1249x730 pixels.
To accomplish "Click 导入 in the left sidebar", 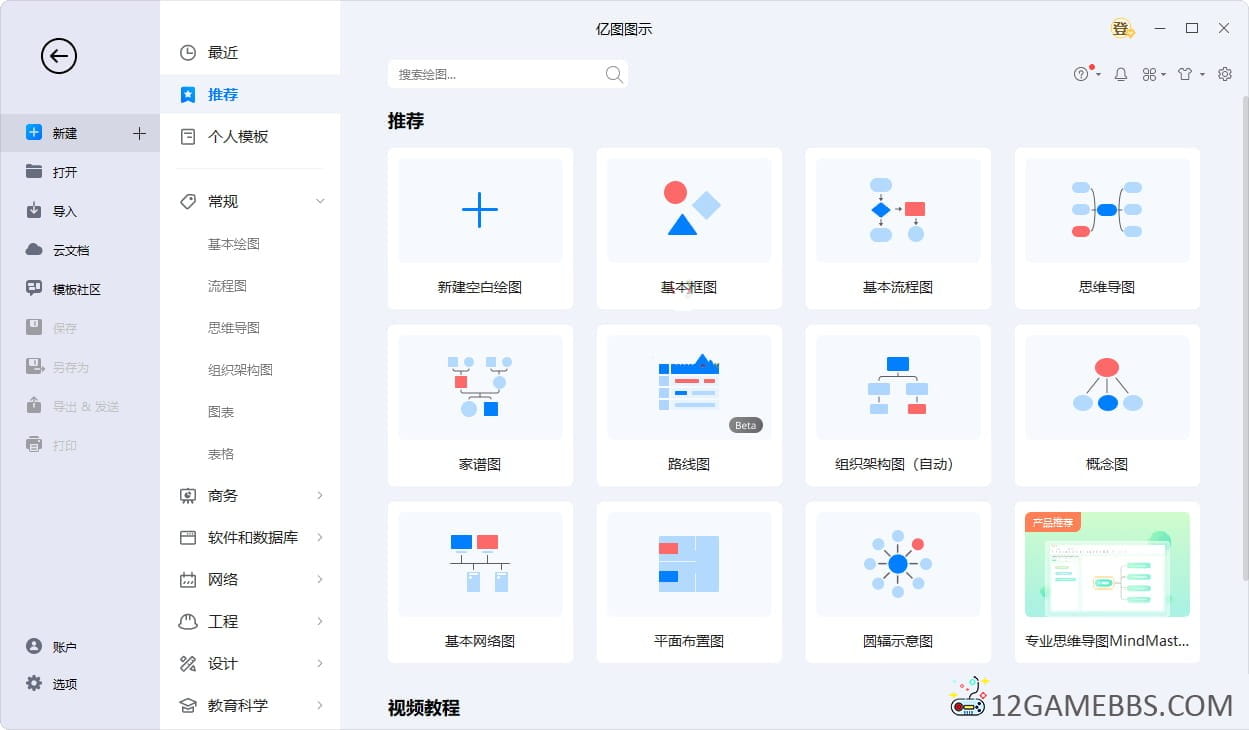I will click(x=64, y=211).
